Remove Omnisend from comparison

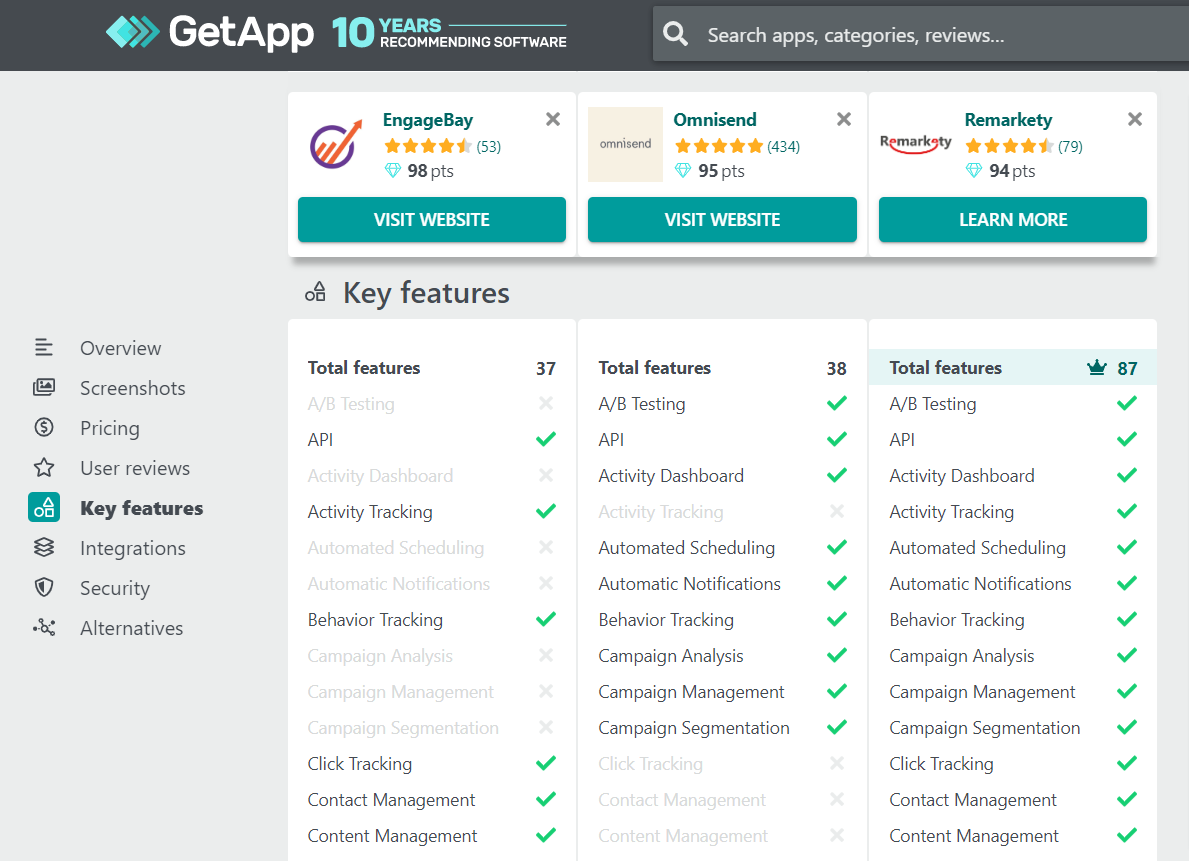(x=844, y=119)
